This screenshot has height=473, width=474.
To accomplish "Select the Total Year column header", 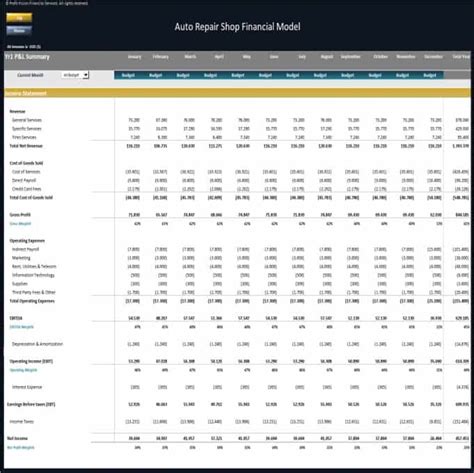I will [461, 57].
